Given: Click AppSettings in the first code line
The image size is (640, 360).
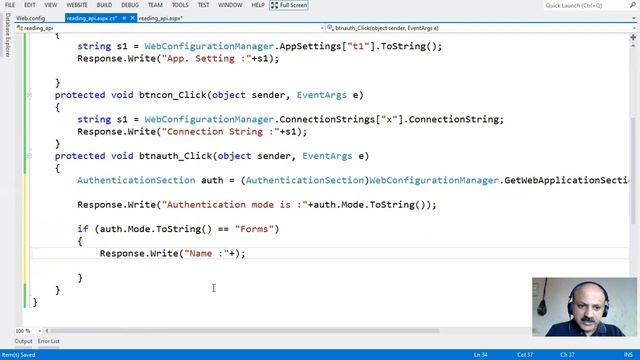Looking at the screenshot, I should pyautogui.click(x=310, y=46).
